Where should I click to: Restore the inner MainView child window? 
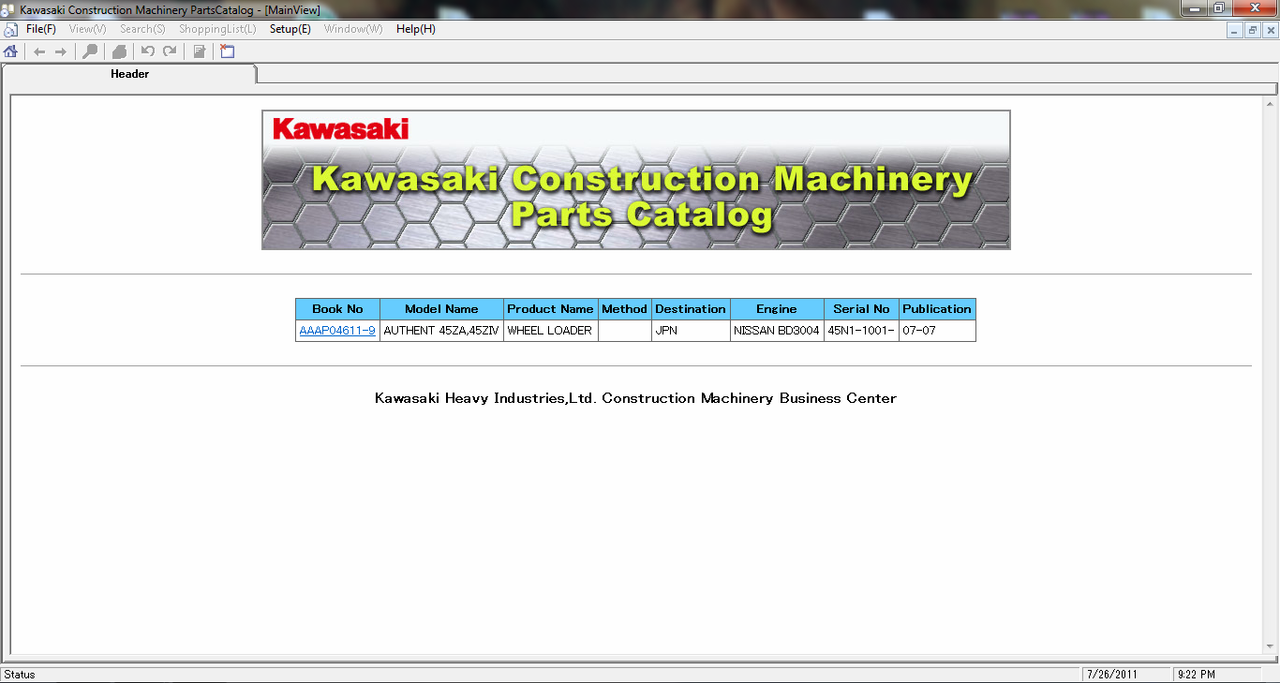tap(1252, 31)
